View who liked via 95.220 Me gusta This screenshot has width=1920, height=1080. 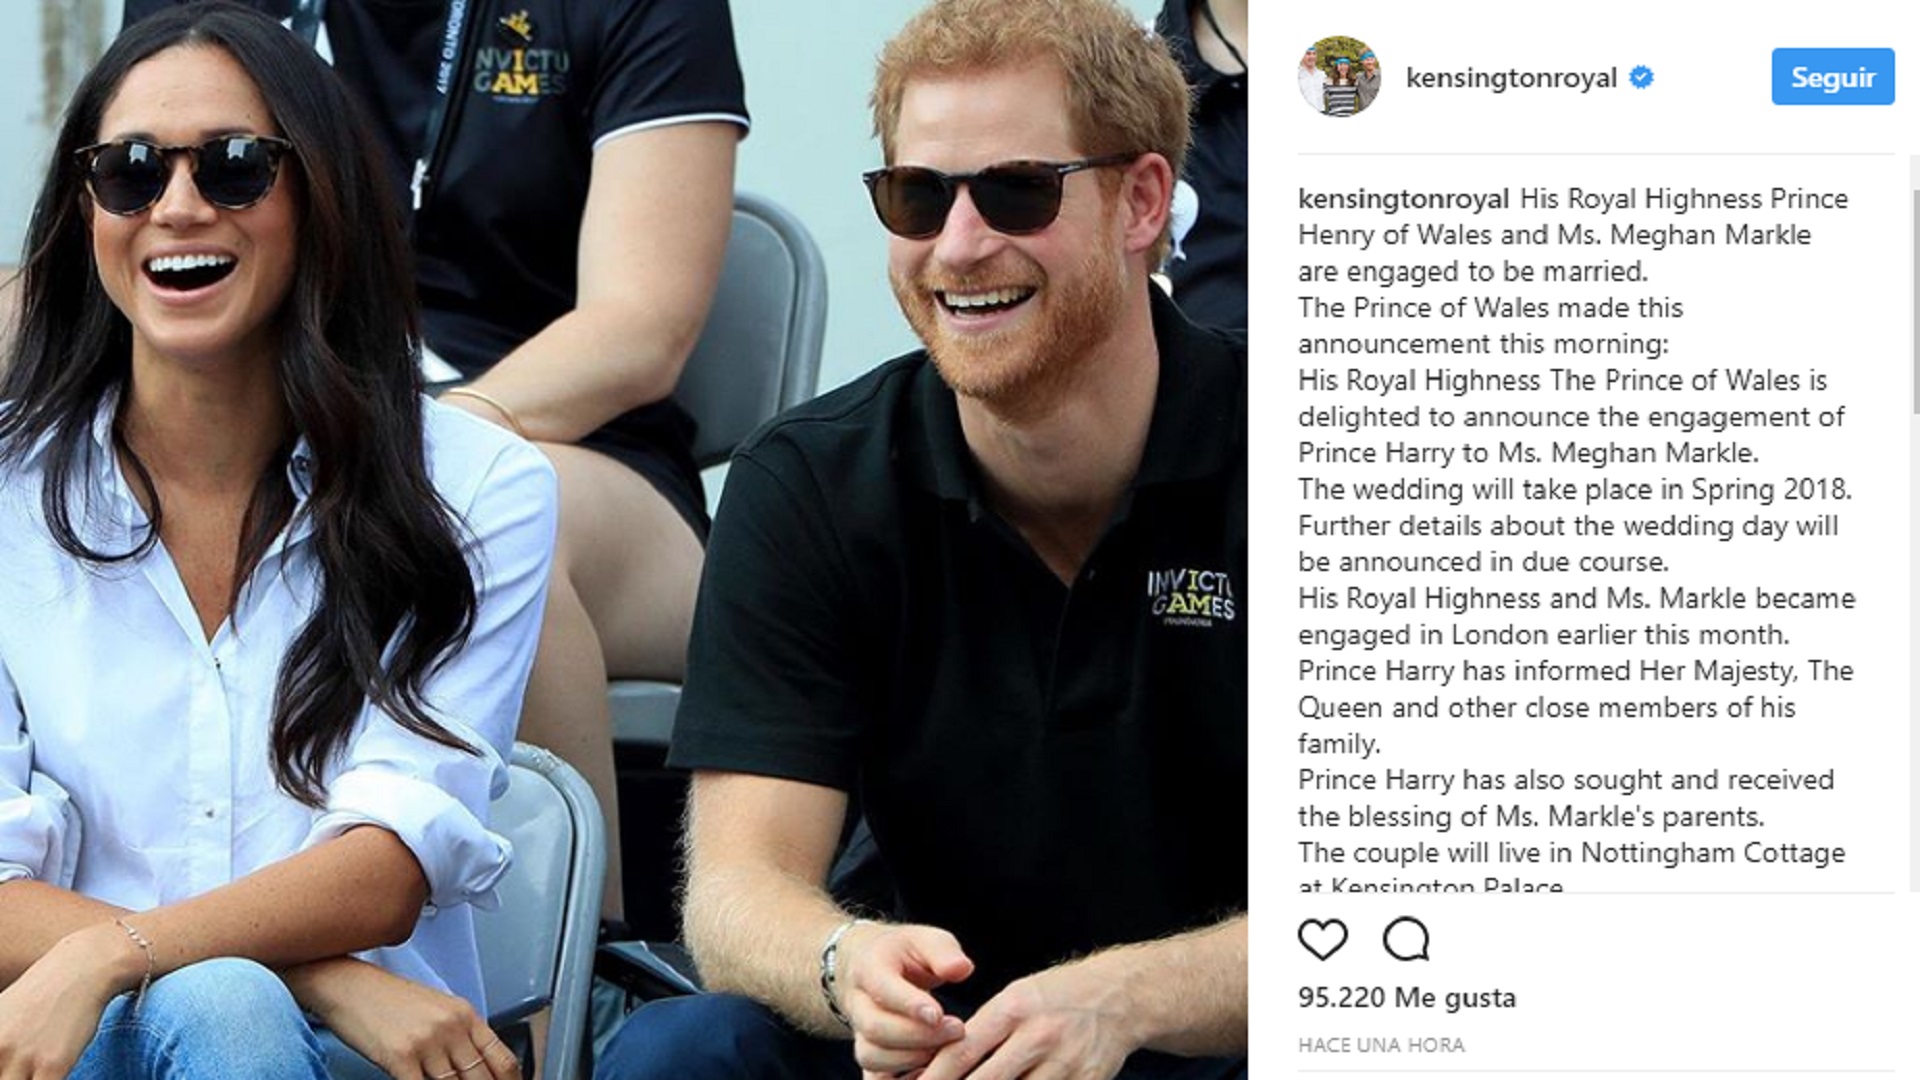1407,998
